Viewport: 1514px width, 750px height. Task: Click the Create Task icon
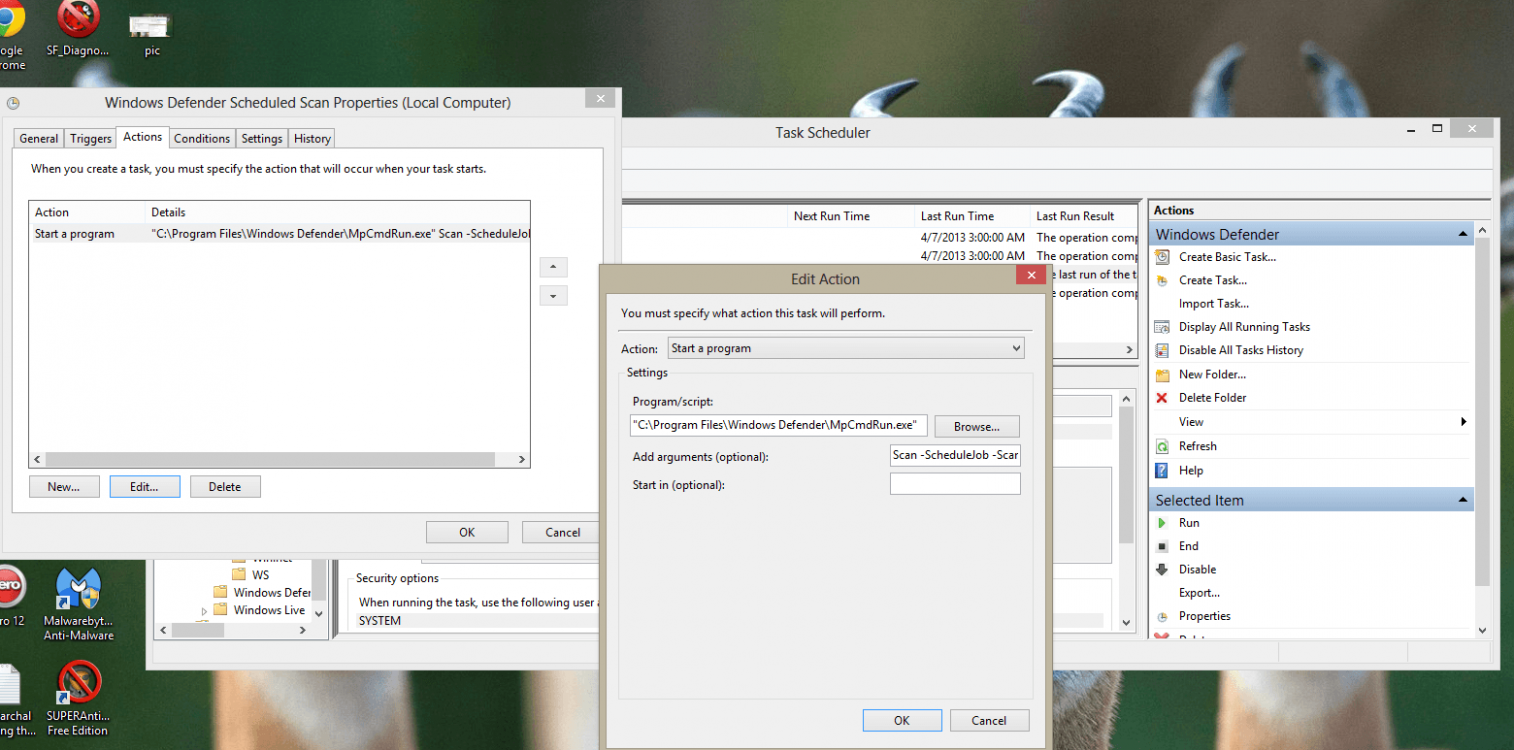(1162, 280)
